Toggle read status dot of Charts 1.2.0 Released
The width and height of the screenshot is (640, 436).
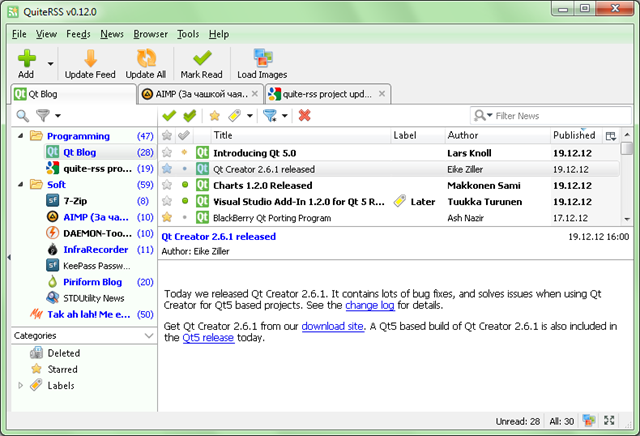[185, 185]
